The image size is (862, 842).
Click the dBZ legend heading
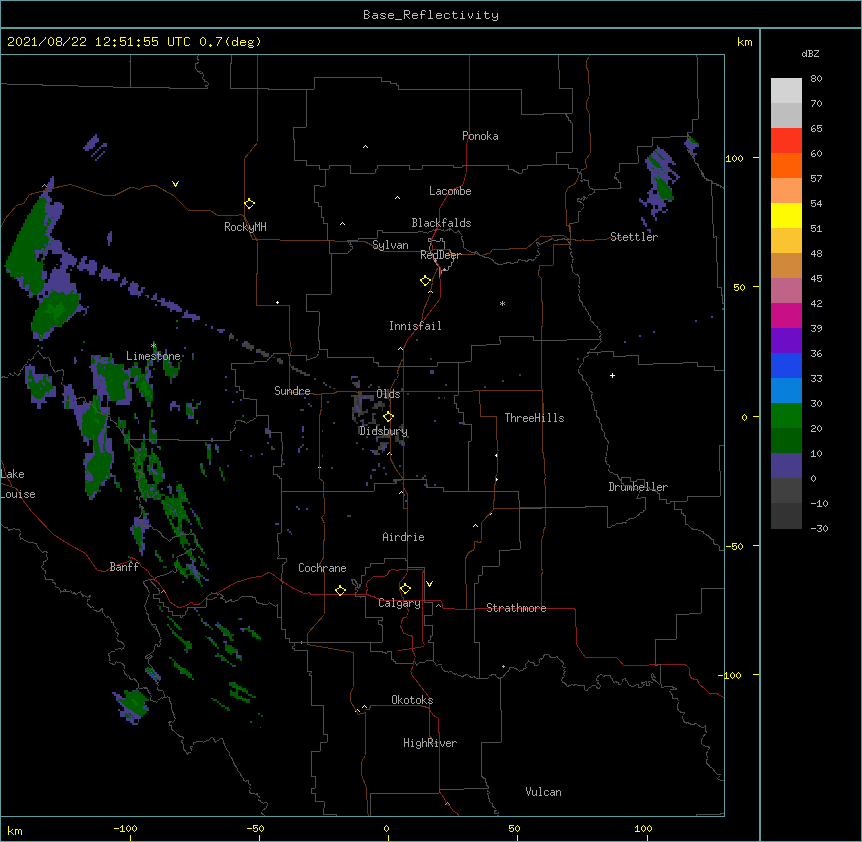coord(810,53)
